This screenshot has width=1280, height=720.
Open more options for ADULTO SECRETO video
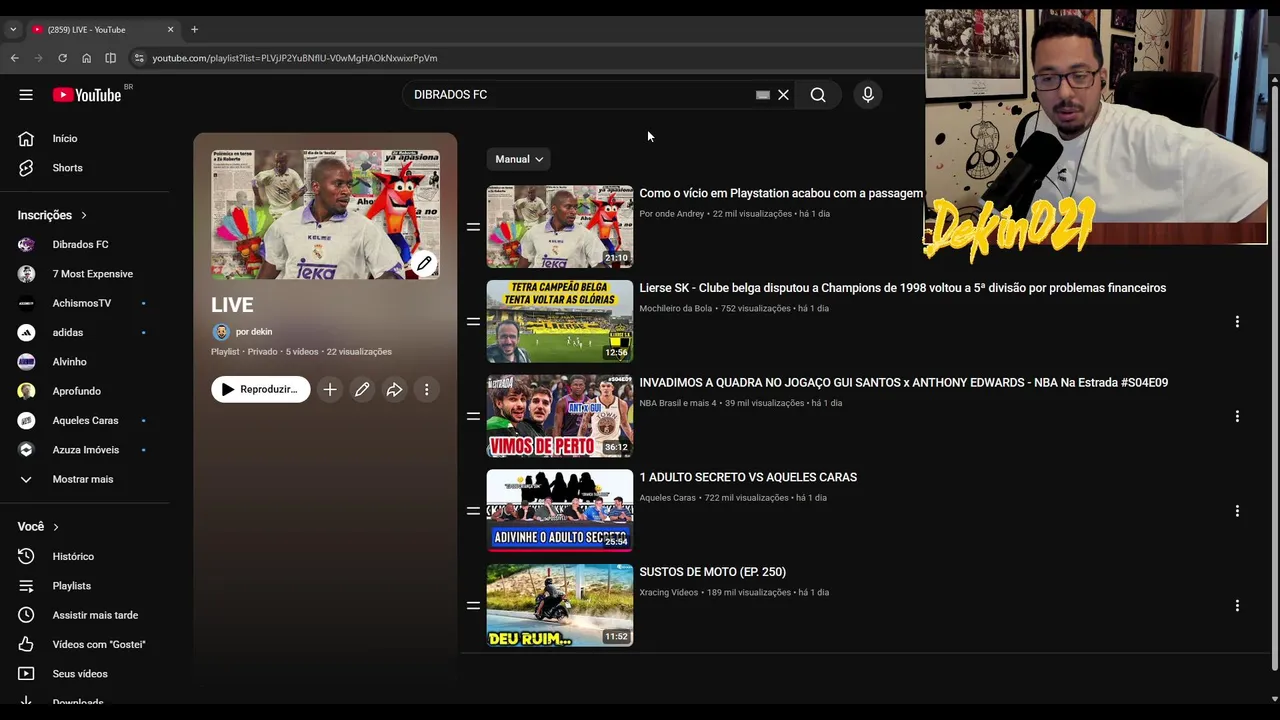click(x=1237, y=511)
